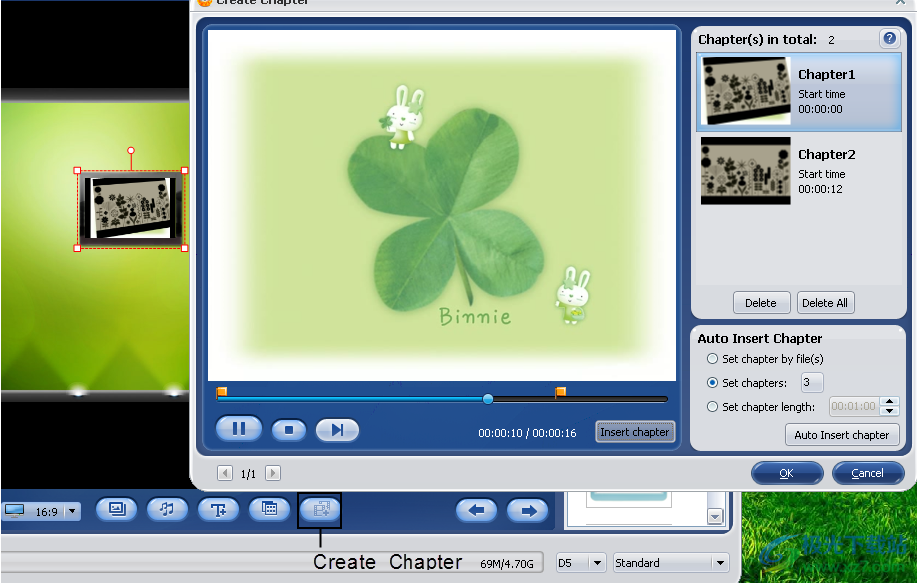Click the 00:00:10 / 00:00:16 time display
Image resolution: width=918 pixels, height=583 pixels.
[527, 433]
